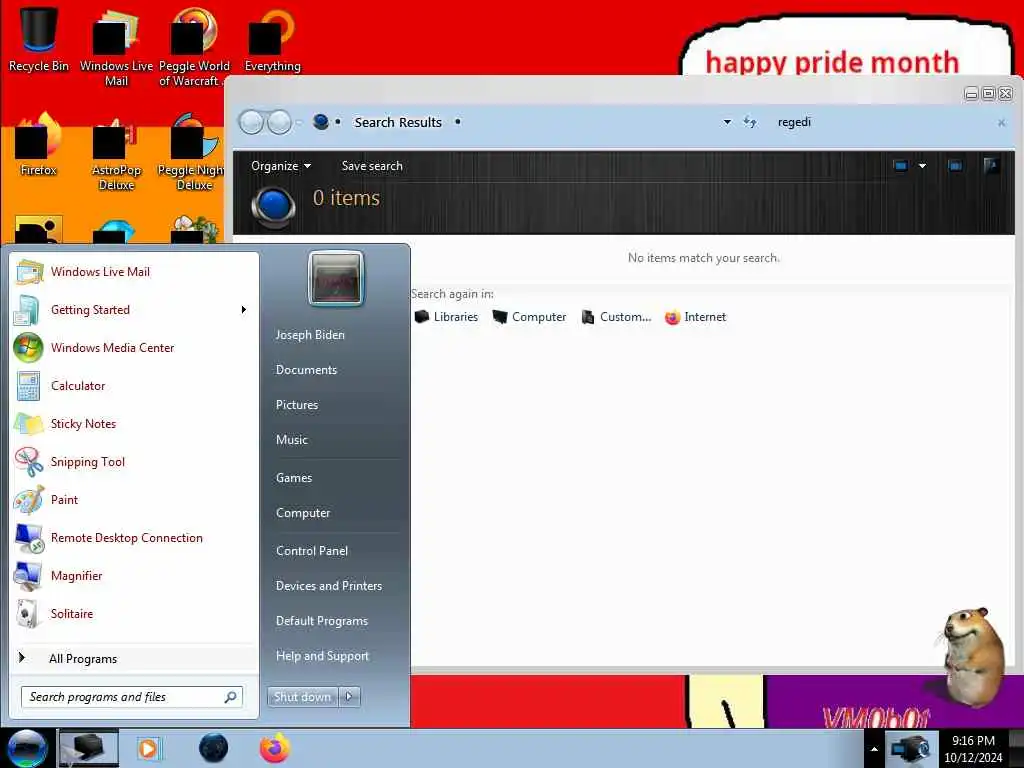Launch Windows Media Center
The image size is (1024, 768).
point(134,347)
